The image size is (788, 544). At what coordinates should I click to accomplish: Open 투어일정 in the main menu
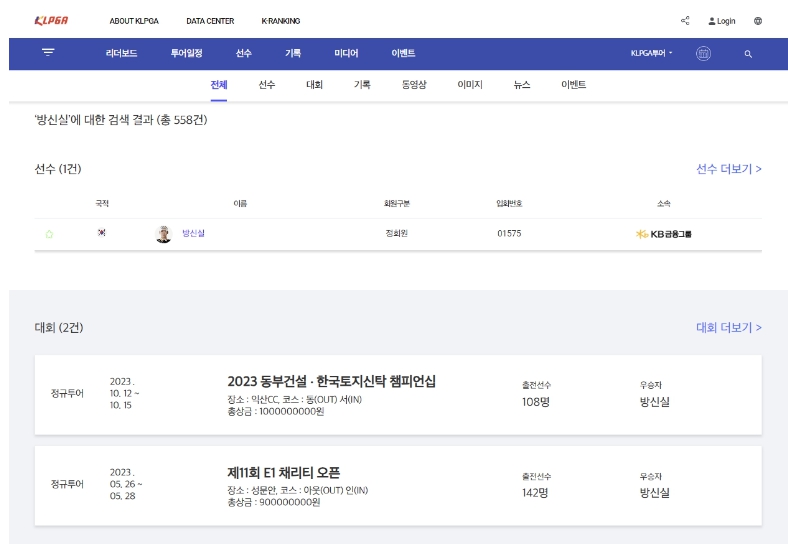tap(186, 53)
